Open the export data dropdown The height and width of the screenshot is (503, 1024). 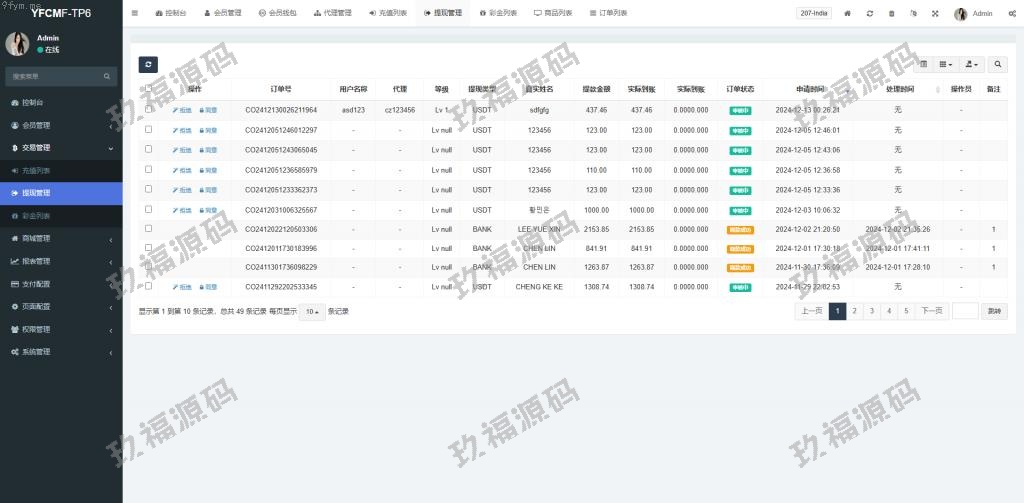click(x=971, y=64)
